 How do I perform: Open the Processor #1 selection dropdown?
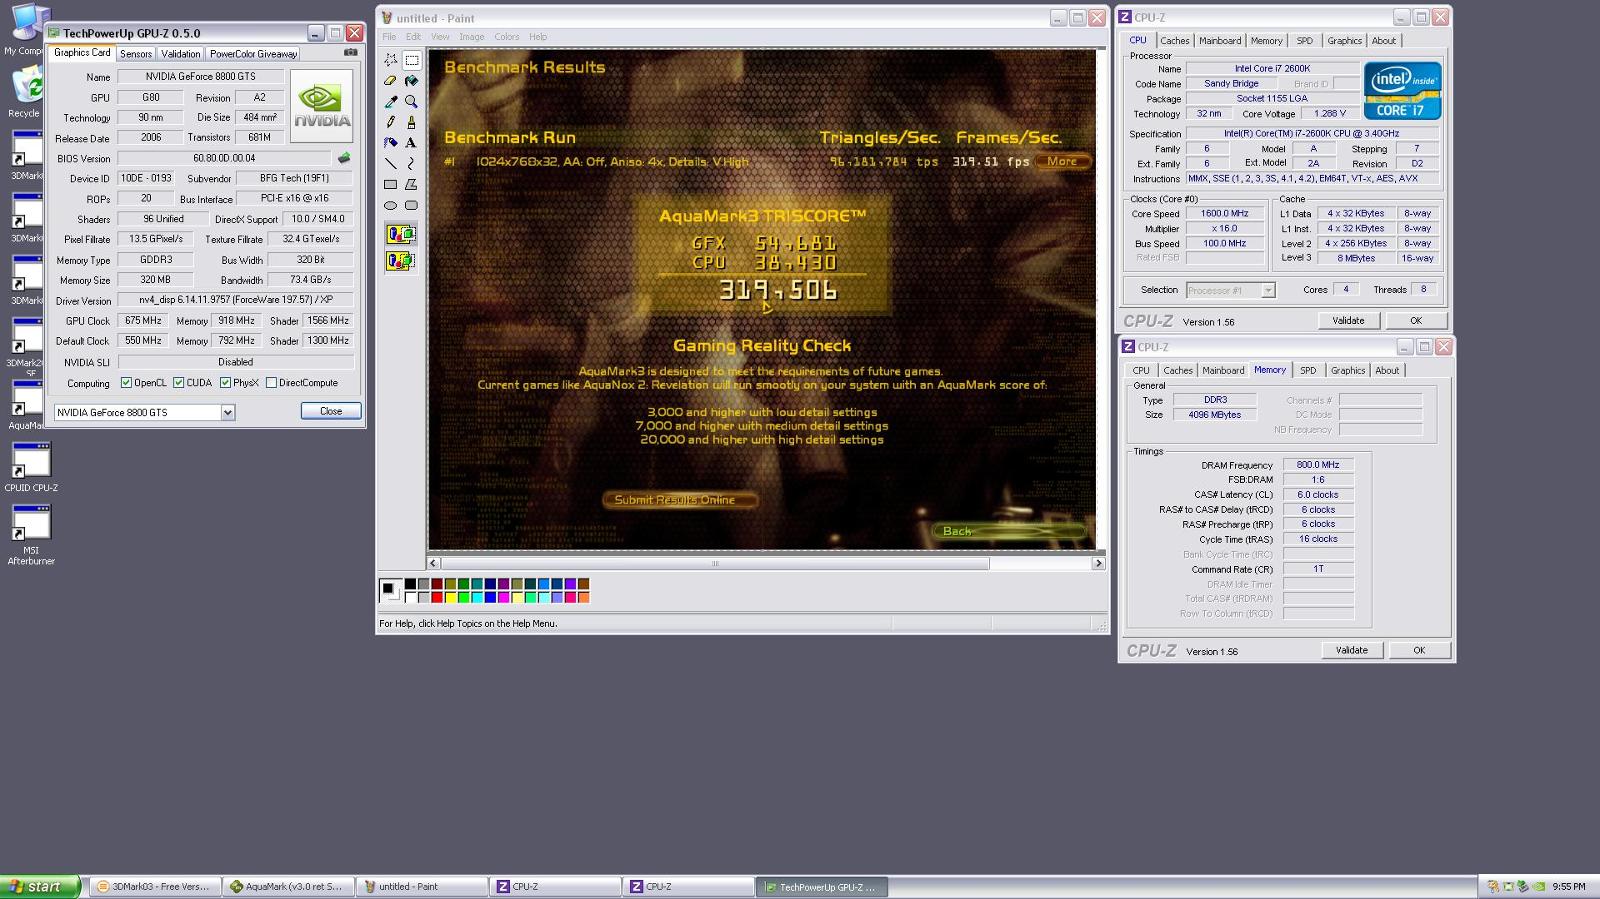(x=1268, y=290)
